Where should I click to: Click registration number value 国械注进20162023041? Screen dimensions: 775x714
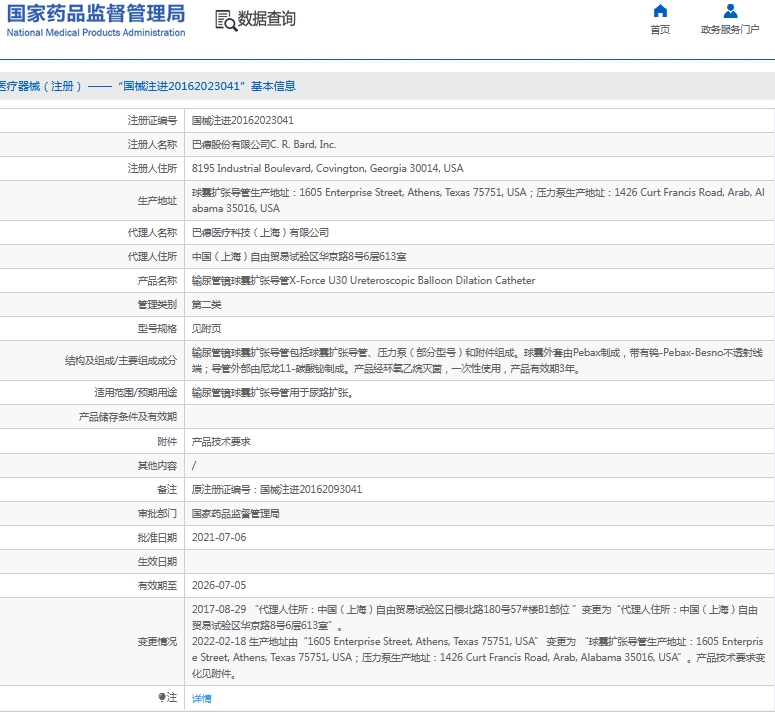tap(243, 121)
